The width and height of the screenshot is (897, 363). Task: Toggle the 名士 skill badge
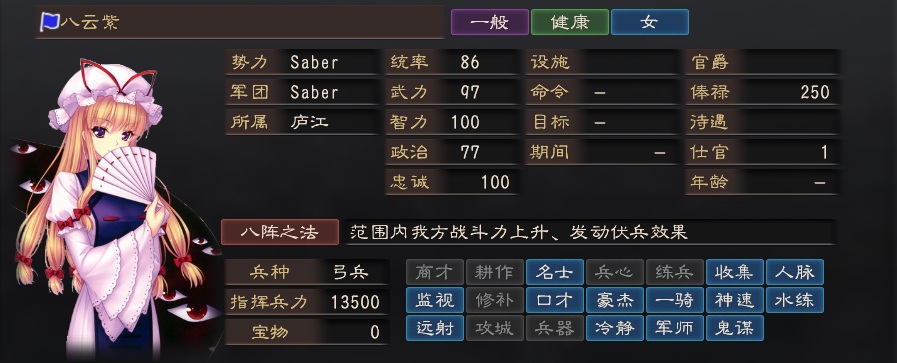555,272
